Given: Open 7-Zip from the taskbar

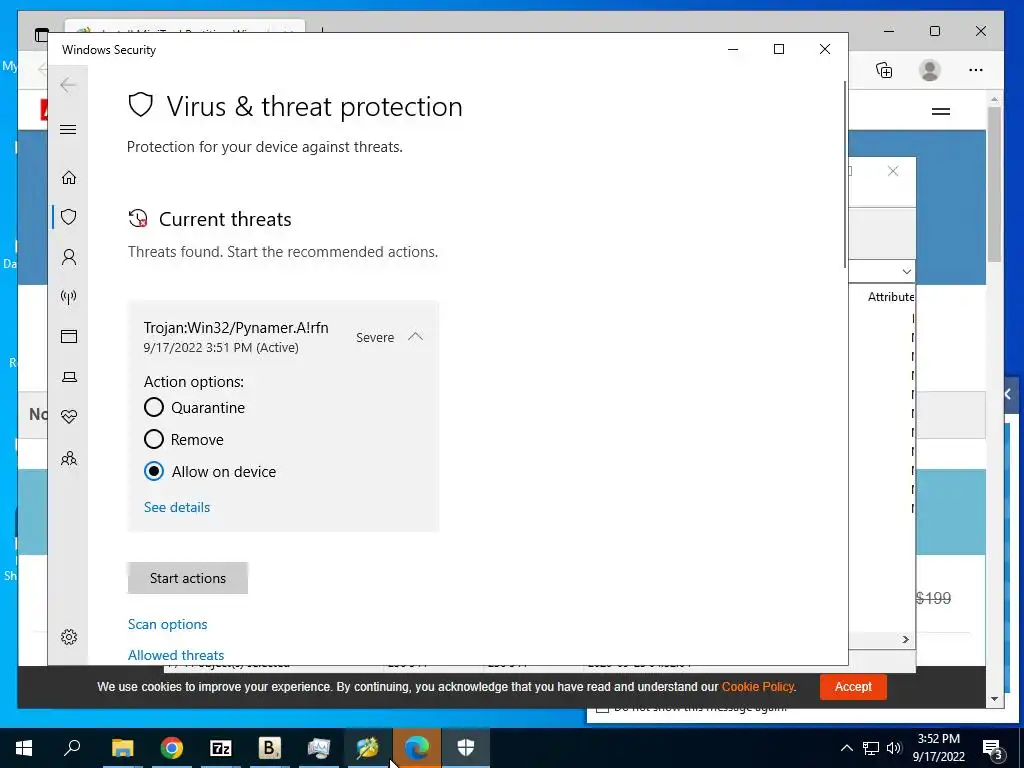Looking at the screenshot, I should point(221,748).
